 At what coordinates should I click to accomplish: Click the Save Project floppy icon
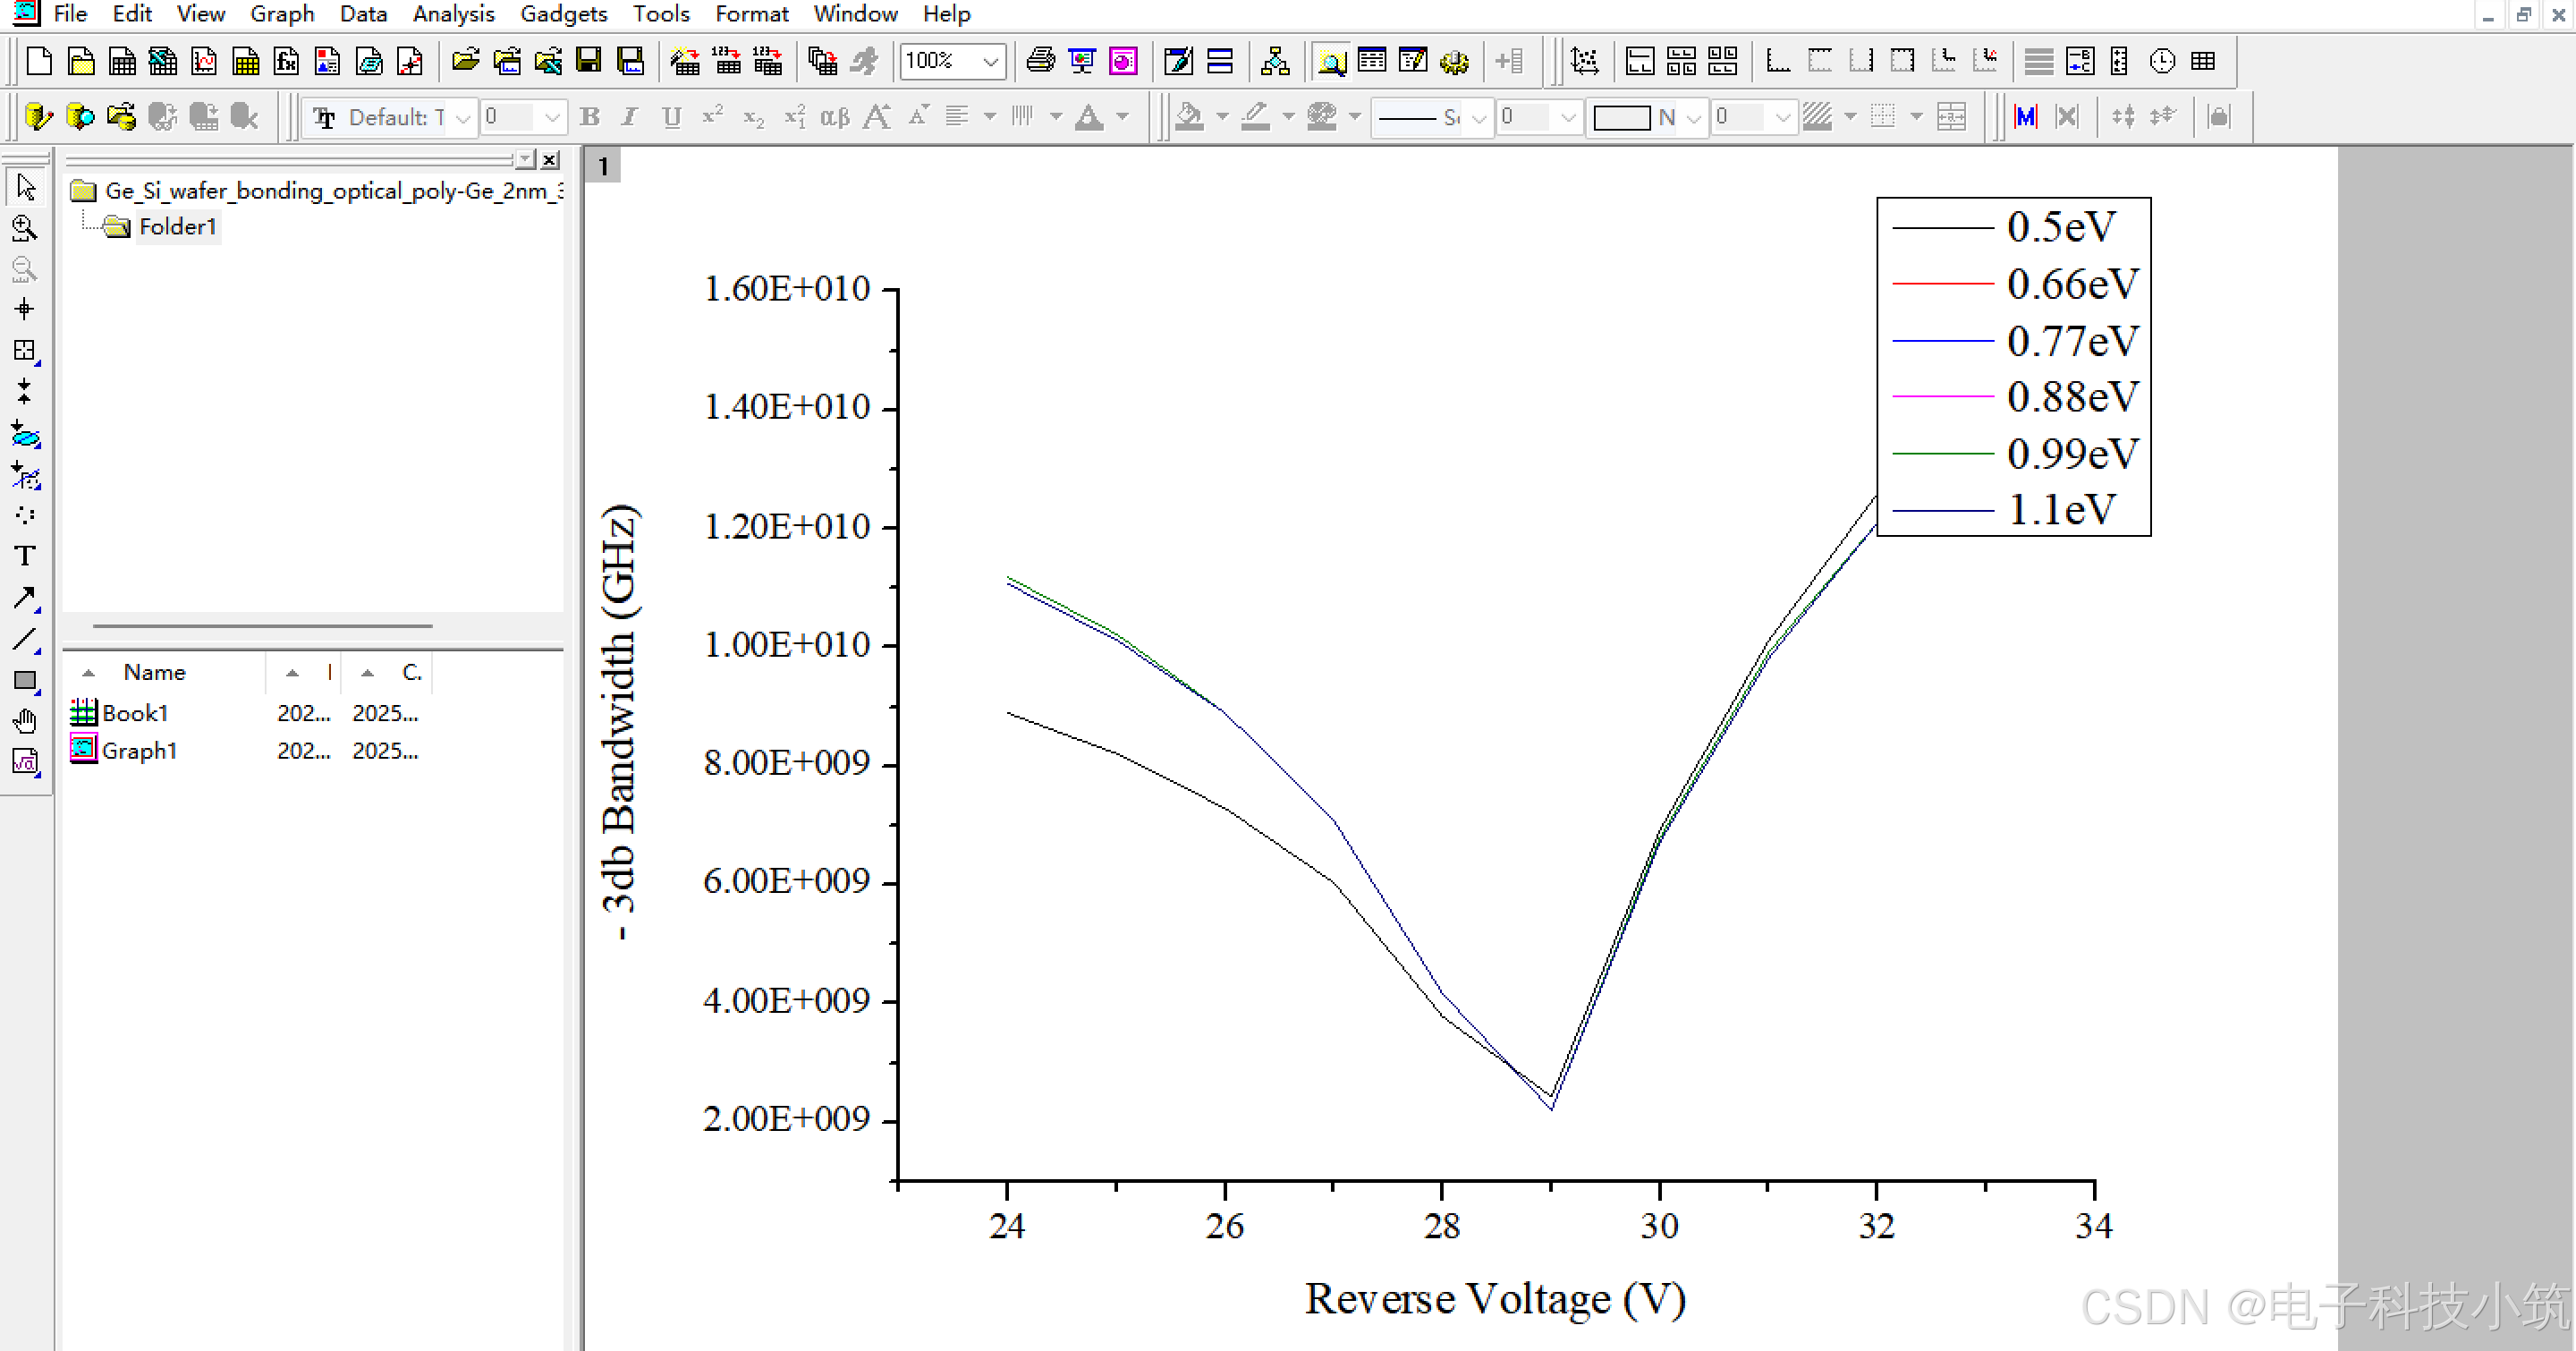589,61
